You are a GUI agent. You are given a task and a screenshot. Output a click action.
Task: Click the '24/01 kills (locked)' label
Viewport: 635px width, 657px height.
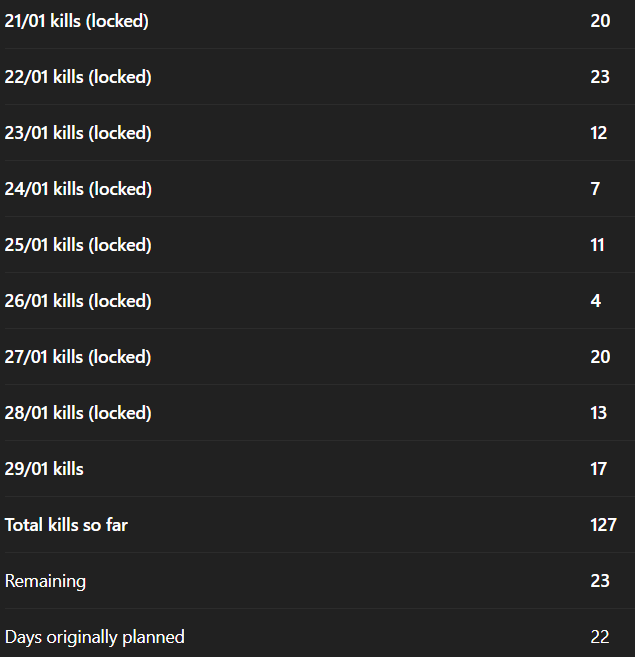tap(78, 189)
